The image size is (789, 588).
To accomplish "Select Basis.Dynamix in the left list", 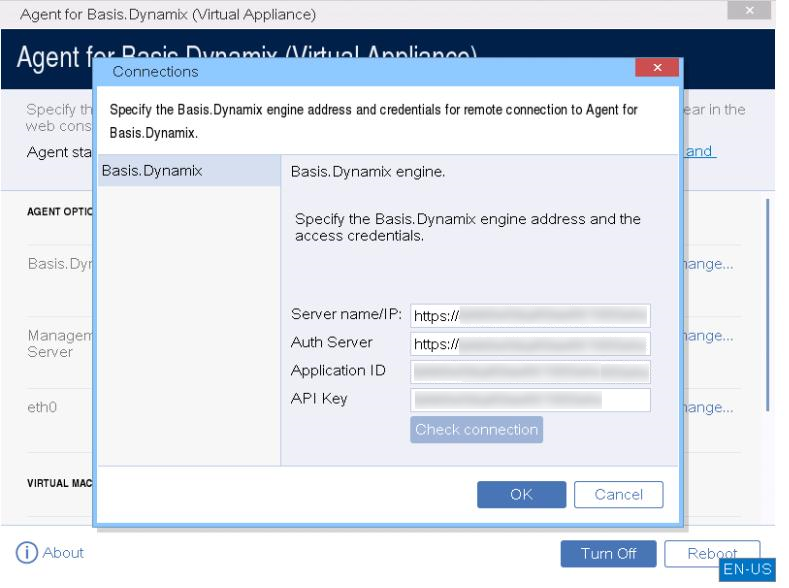I will click(x=189, y=171).
